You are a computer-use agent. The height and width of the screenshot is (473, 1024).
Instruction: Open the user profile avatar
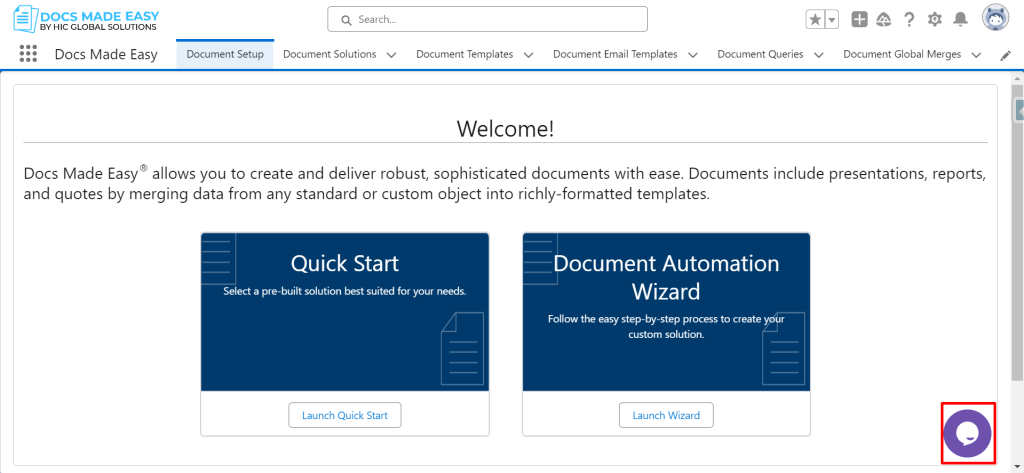coord(995,18)
